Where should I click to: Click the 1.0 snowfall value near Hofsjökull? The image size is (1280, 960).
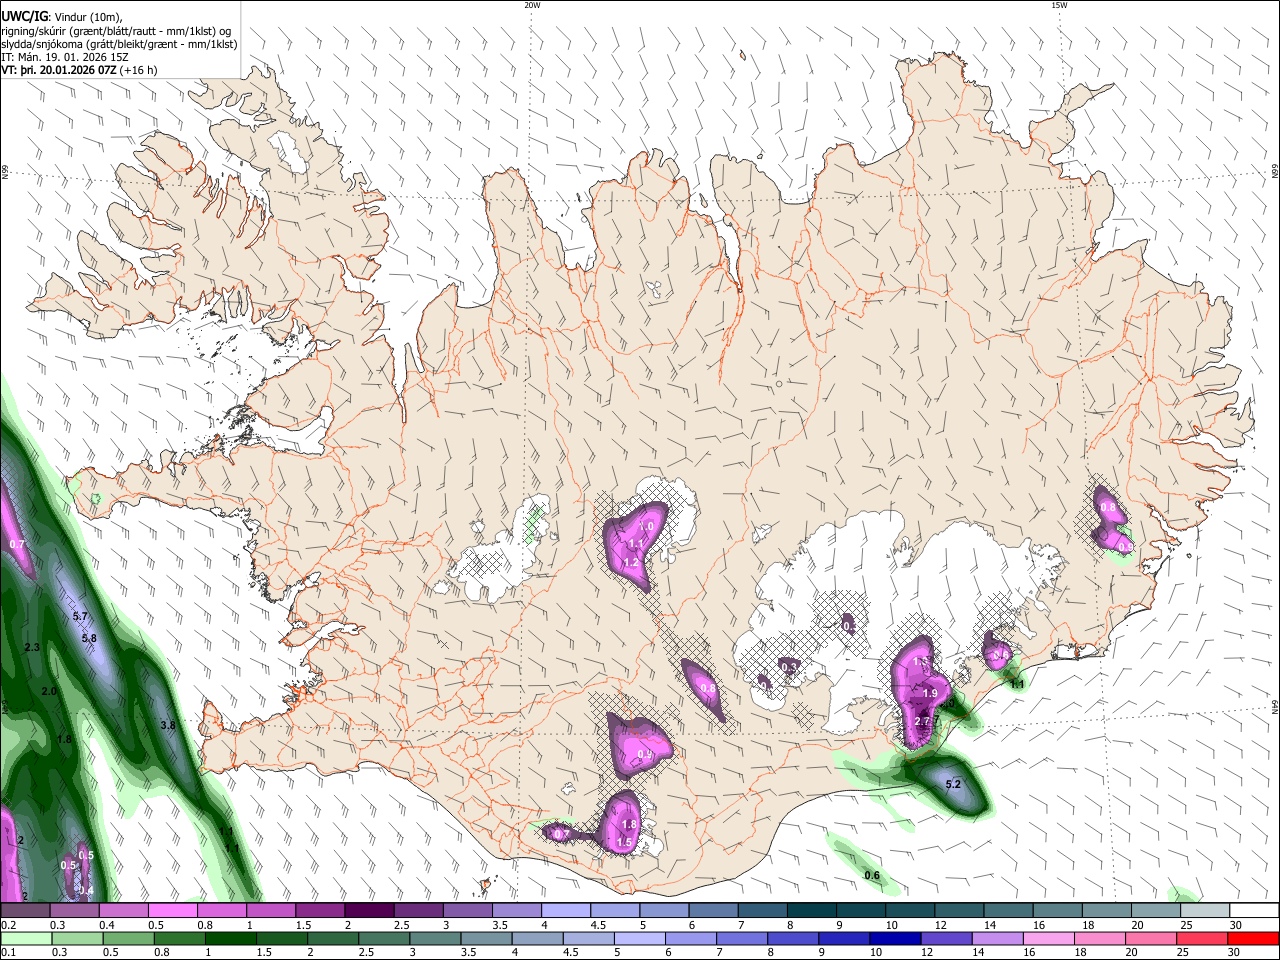(x=646, y=526)
